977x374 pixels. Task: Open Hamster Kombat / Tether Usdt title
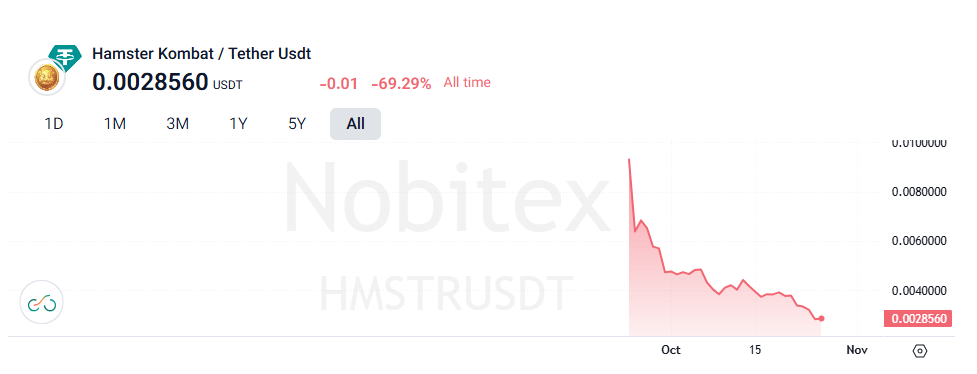tap(202, 54)
